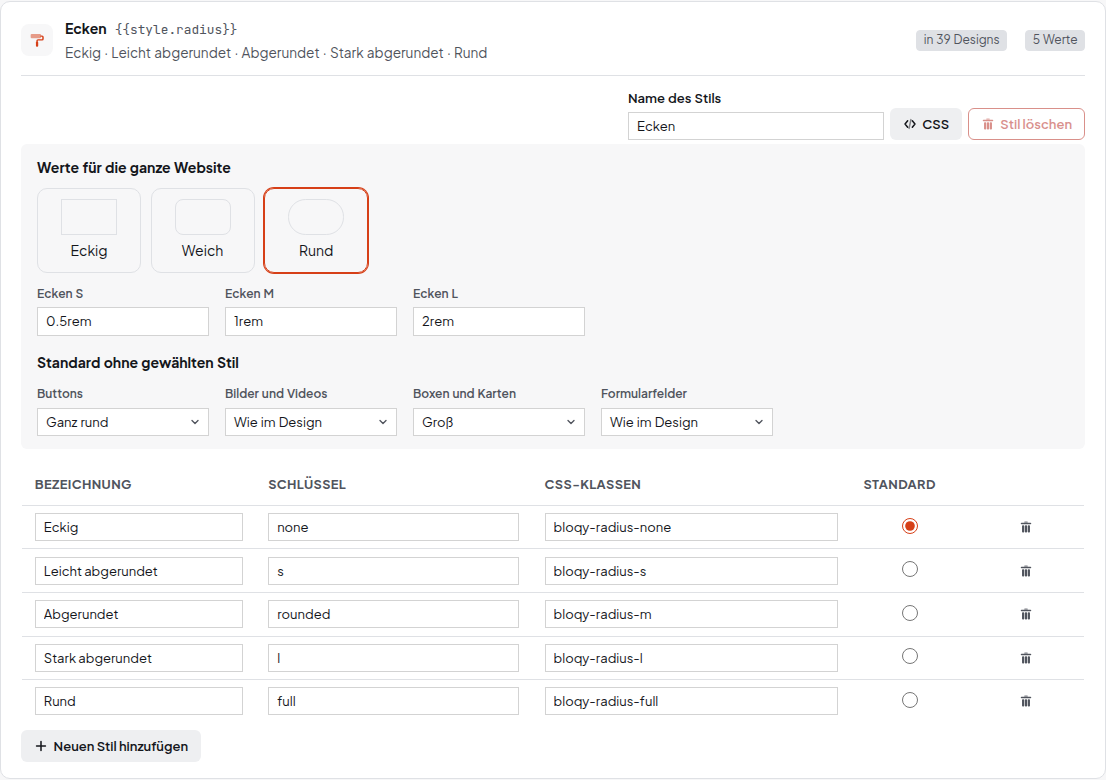The width and height of the screenshot is (1106, 780).
Task: Focus the CSS class field bloqy-radius-m
Action: point(691,614)
